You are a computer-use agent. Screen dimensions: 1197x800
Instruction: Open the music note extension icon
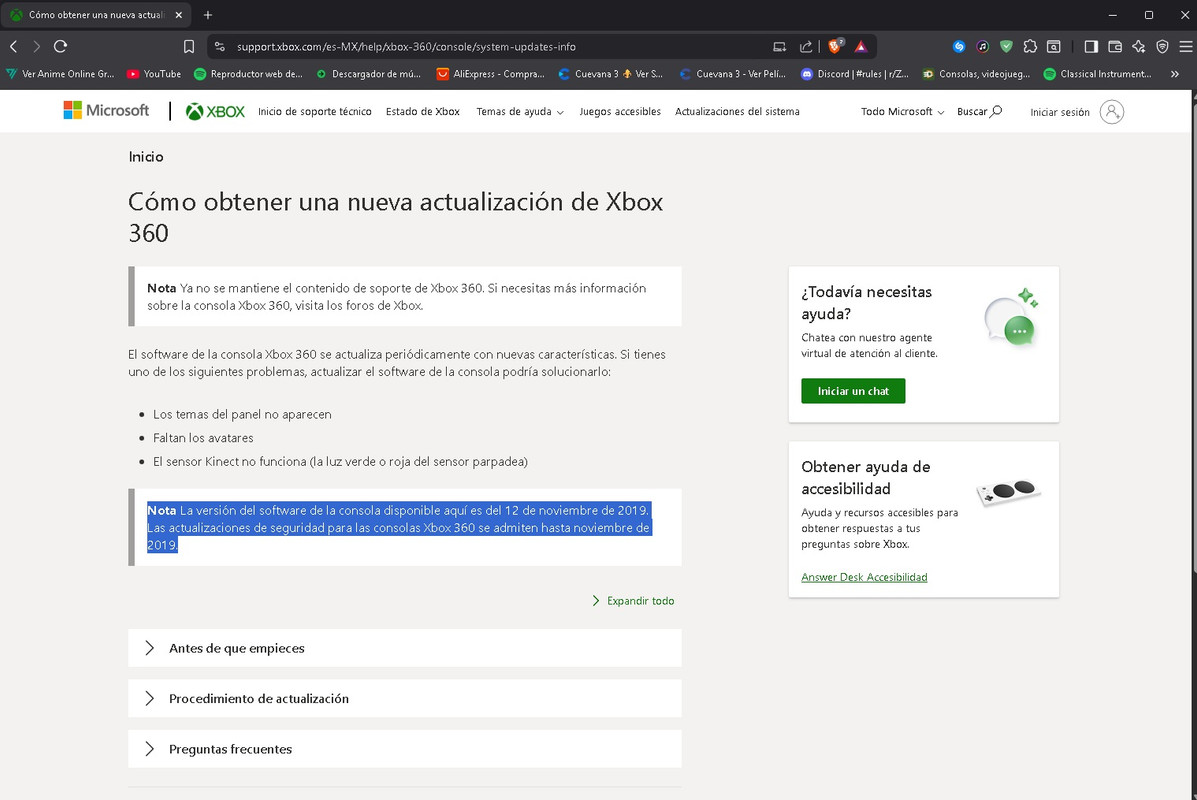coord(982,47)
